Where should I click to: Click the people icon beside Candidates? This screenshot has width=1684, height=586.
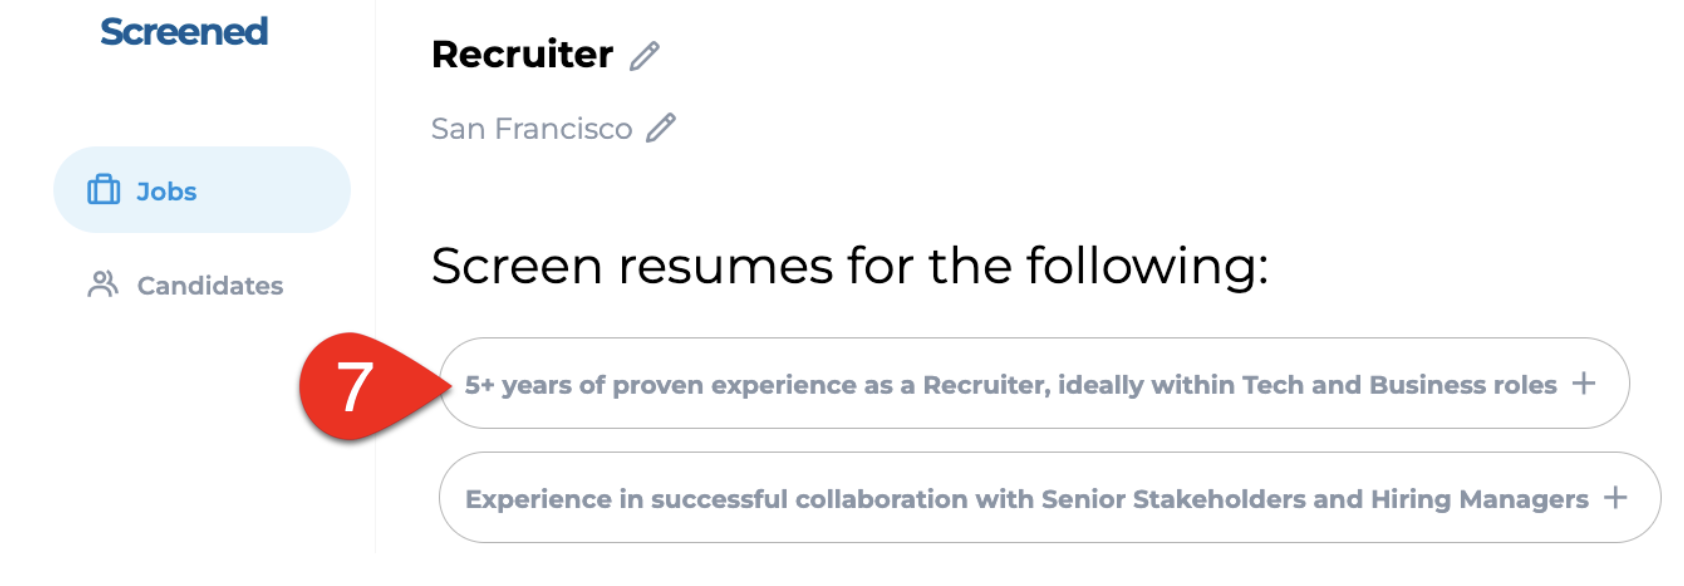point(103,284)
